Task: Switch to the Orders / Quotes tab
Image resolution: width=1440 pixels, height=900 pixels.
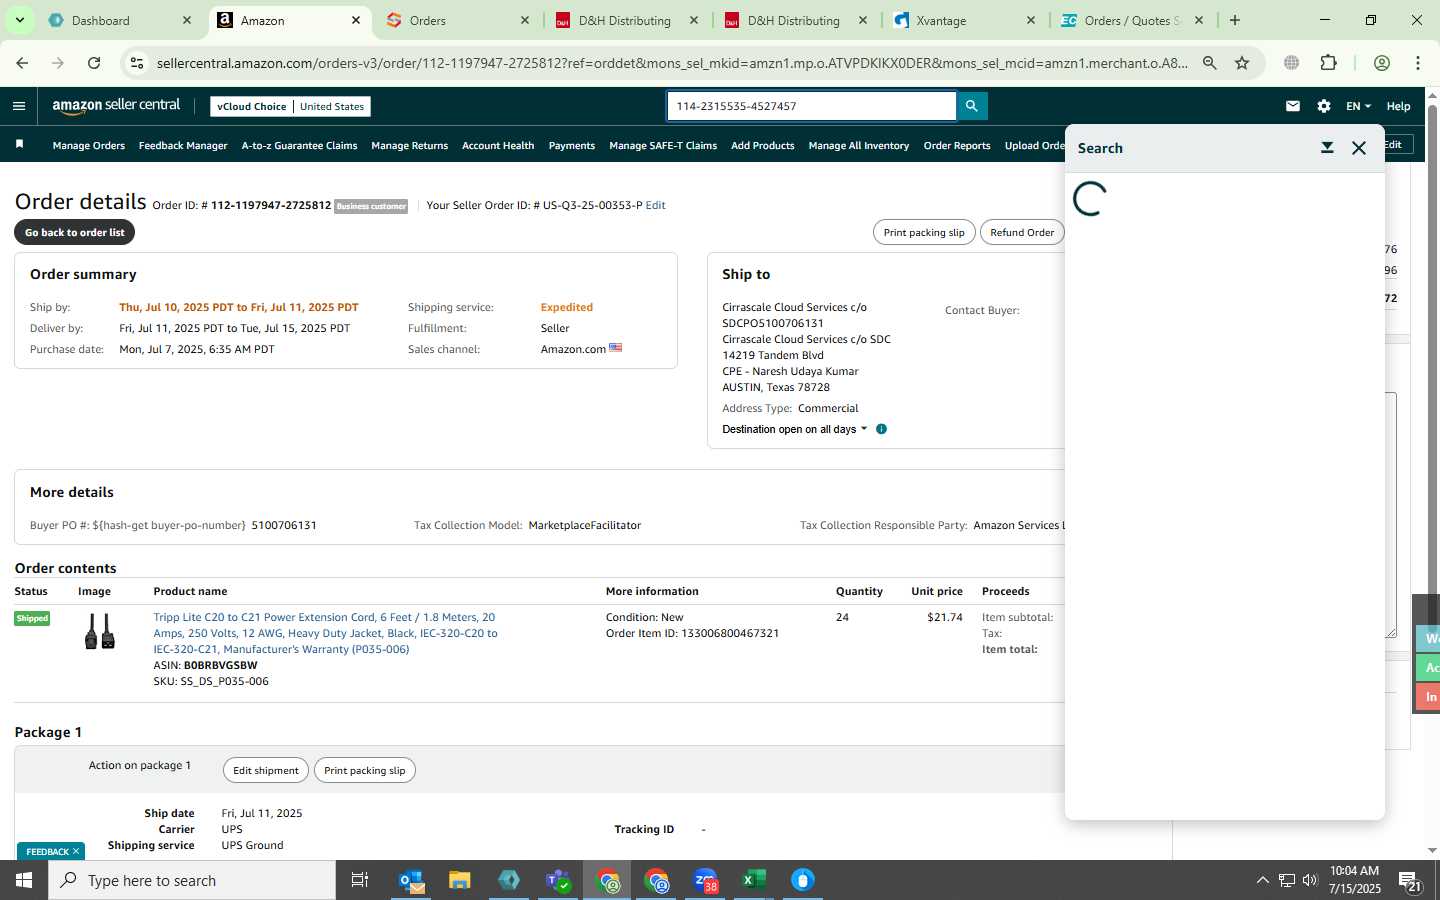Action: click(x=1132, y=20)
